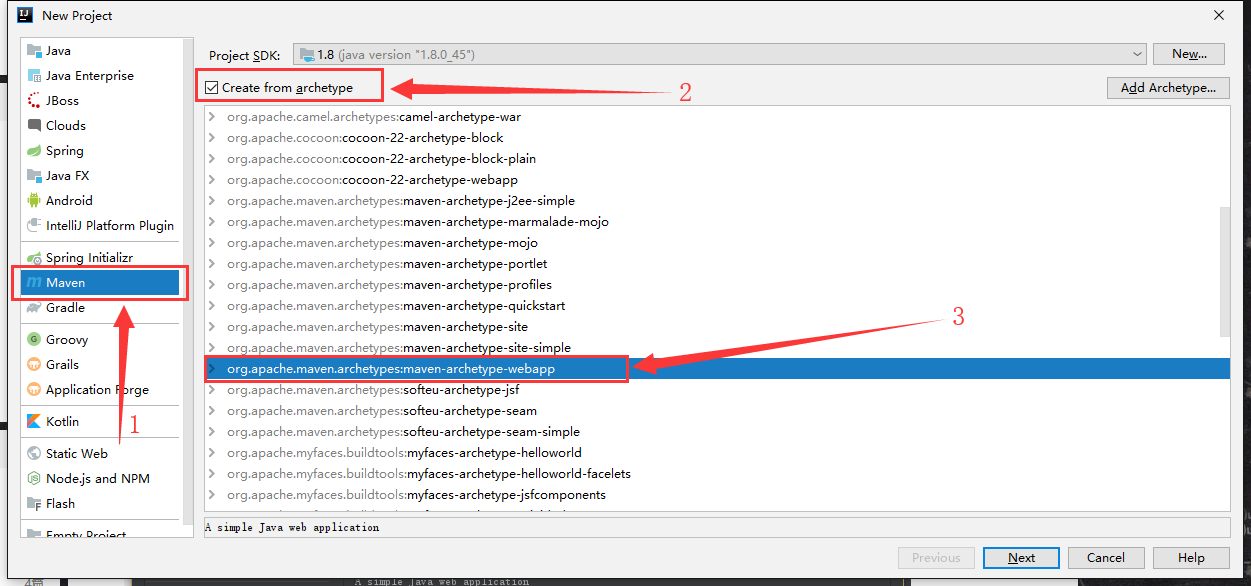Image resolution: width=1251 pixels, height=586 pixels.
Task: Select the Java Enterprise project type
Action: pyautogui.click(x=101, y=76)
